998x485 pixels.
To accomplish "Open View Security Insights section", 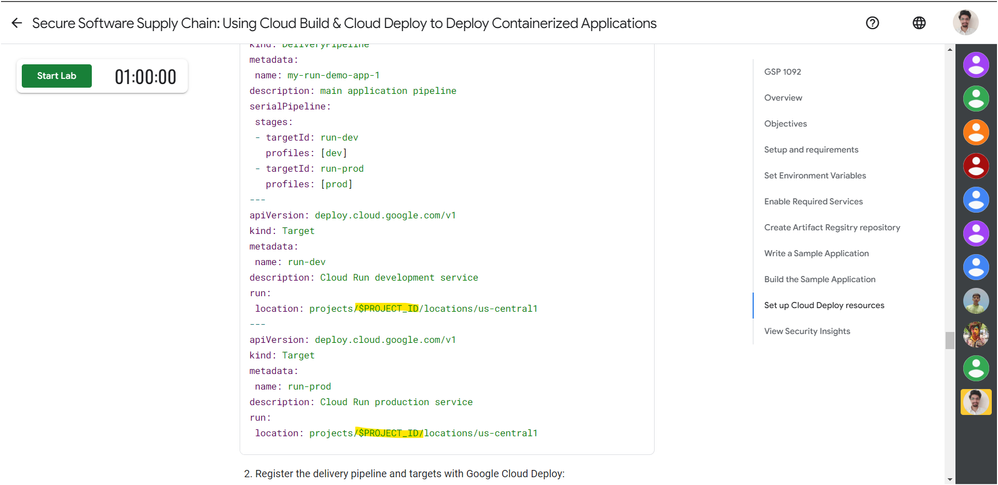I will [x=807, y=331].
